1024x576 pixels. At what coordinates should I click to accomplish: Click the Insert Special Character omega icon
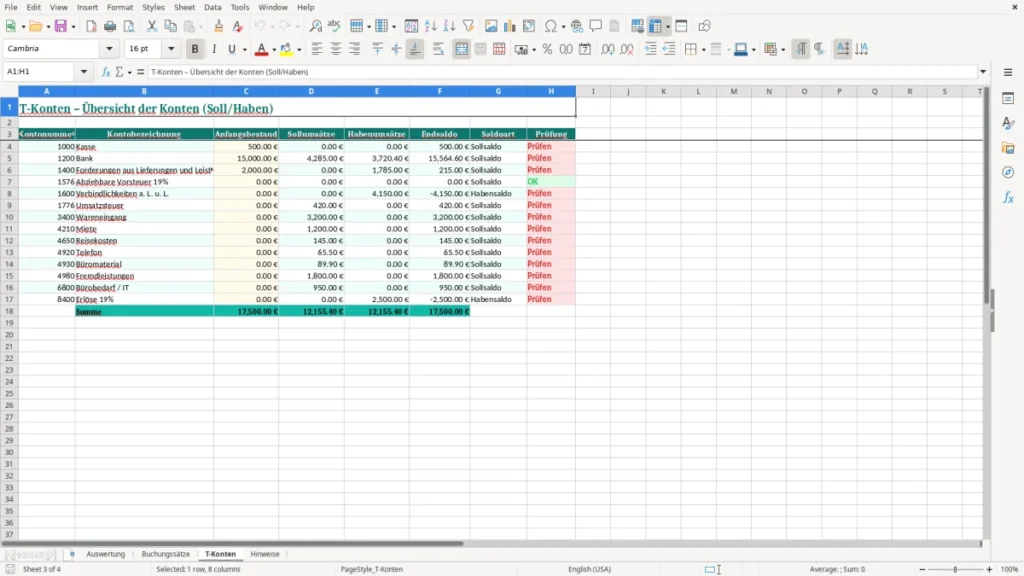coord(551,26)
